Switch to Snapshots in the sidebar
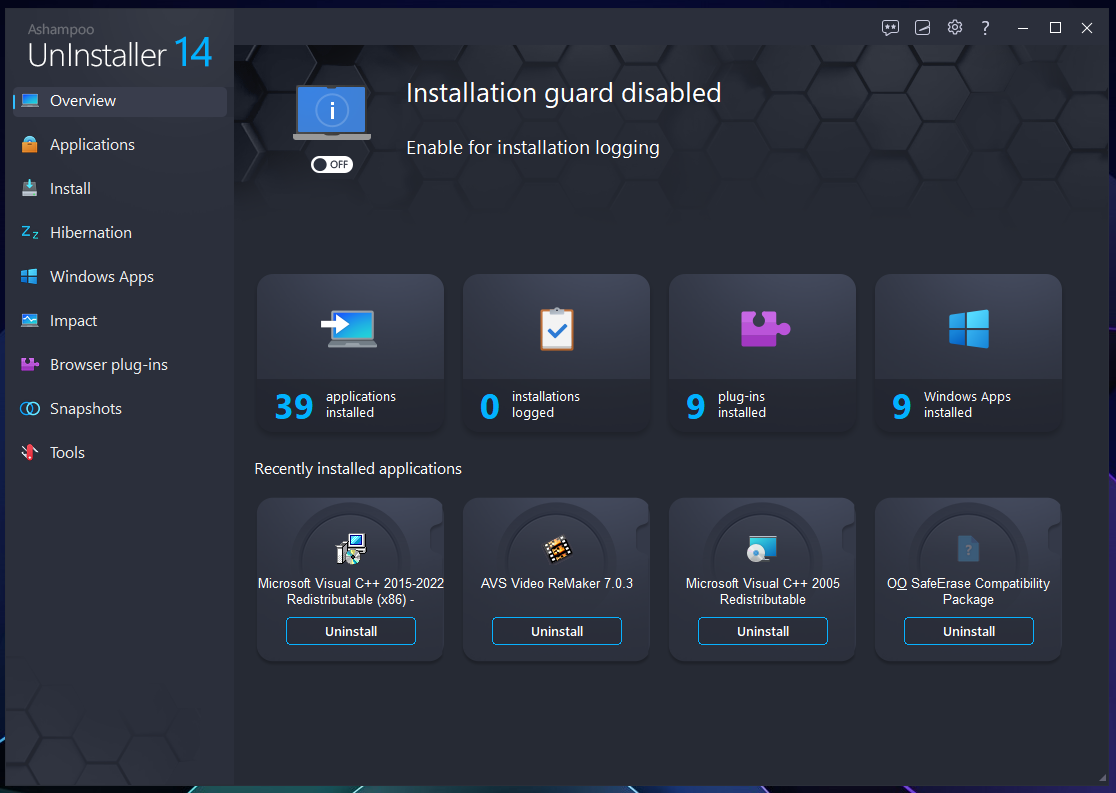Viewport: 1116px width, 793px height. tap(85, 409)
